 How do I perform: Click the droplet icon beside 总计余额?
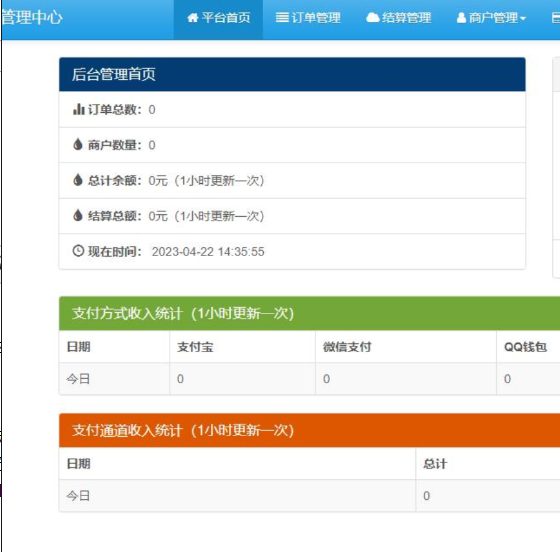pyautogui.click(x=78, y=180)
